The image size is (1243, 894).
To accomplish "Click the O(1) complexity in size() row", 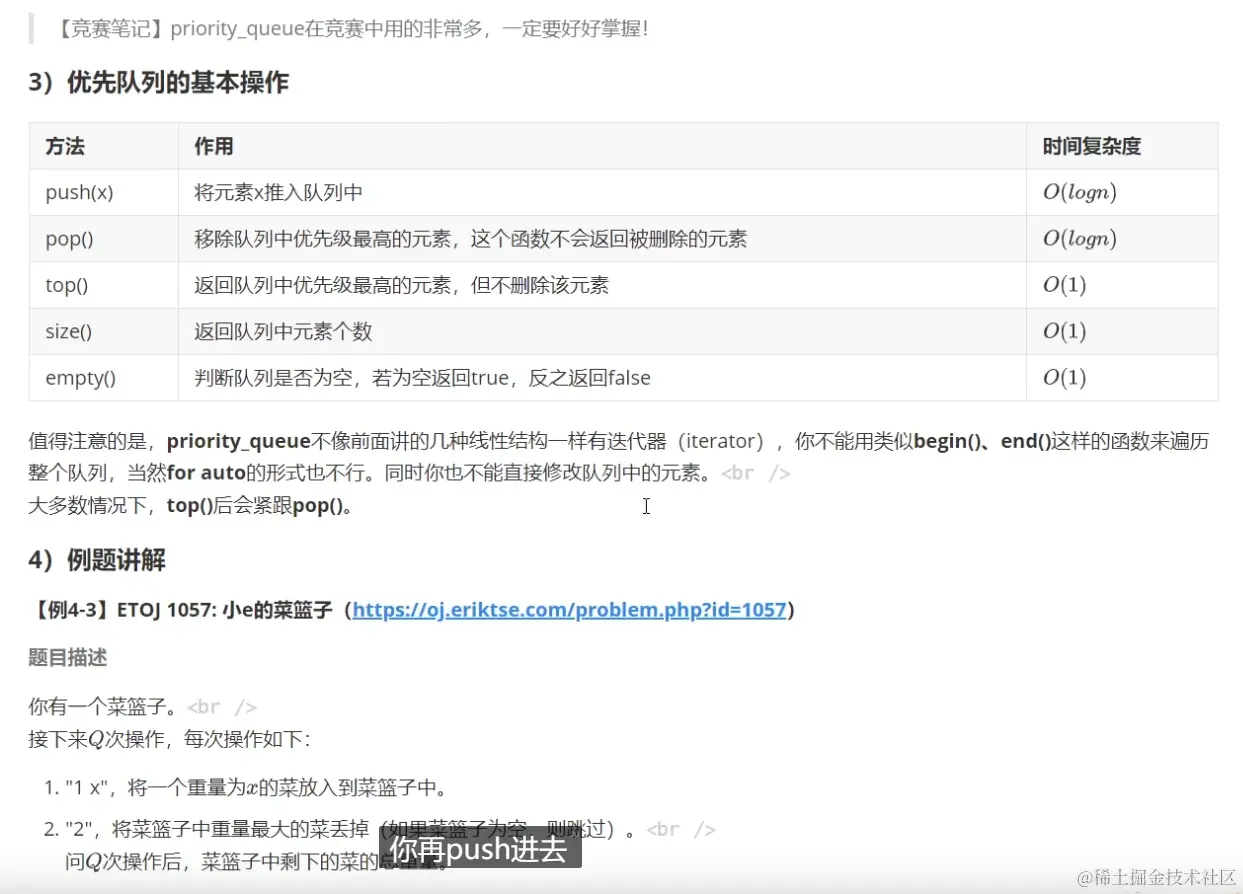I will coord(1064,331).
